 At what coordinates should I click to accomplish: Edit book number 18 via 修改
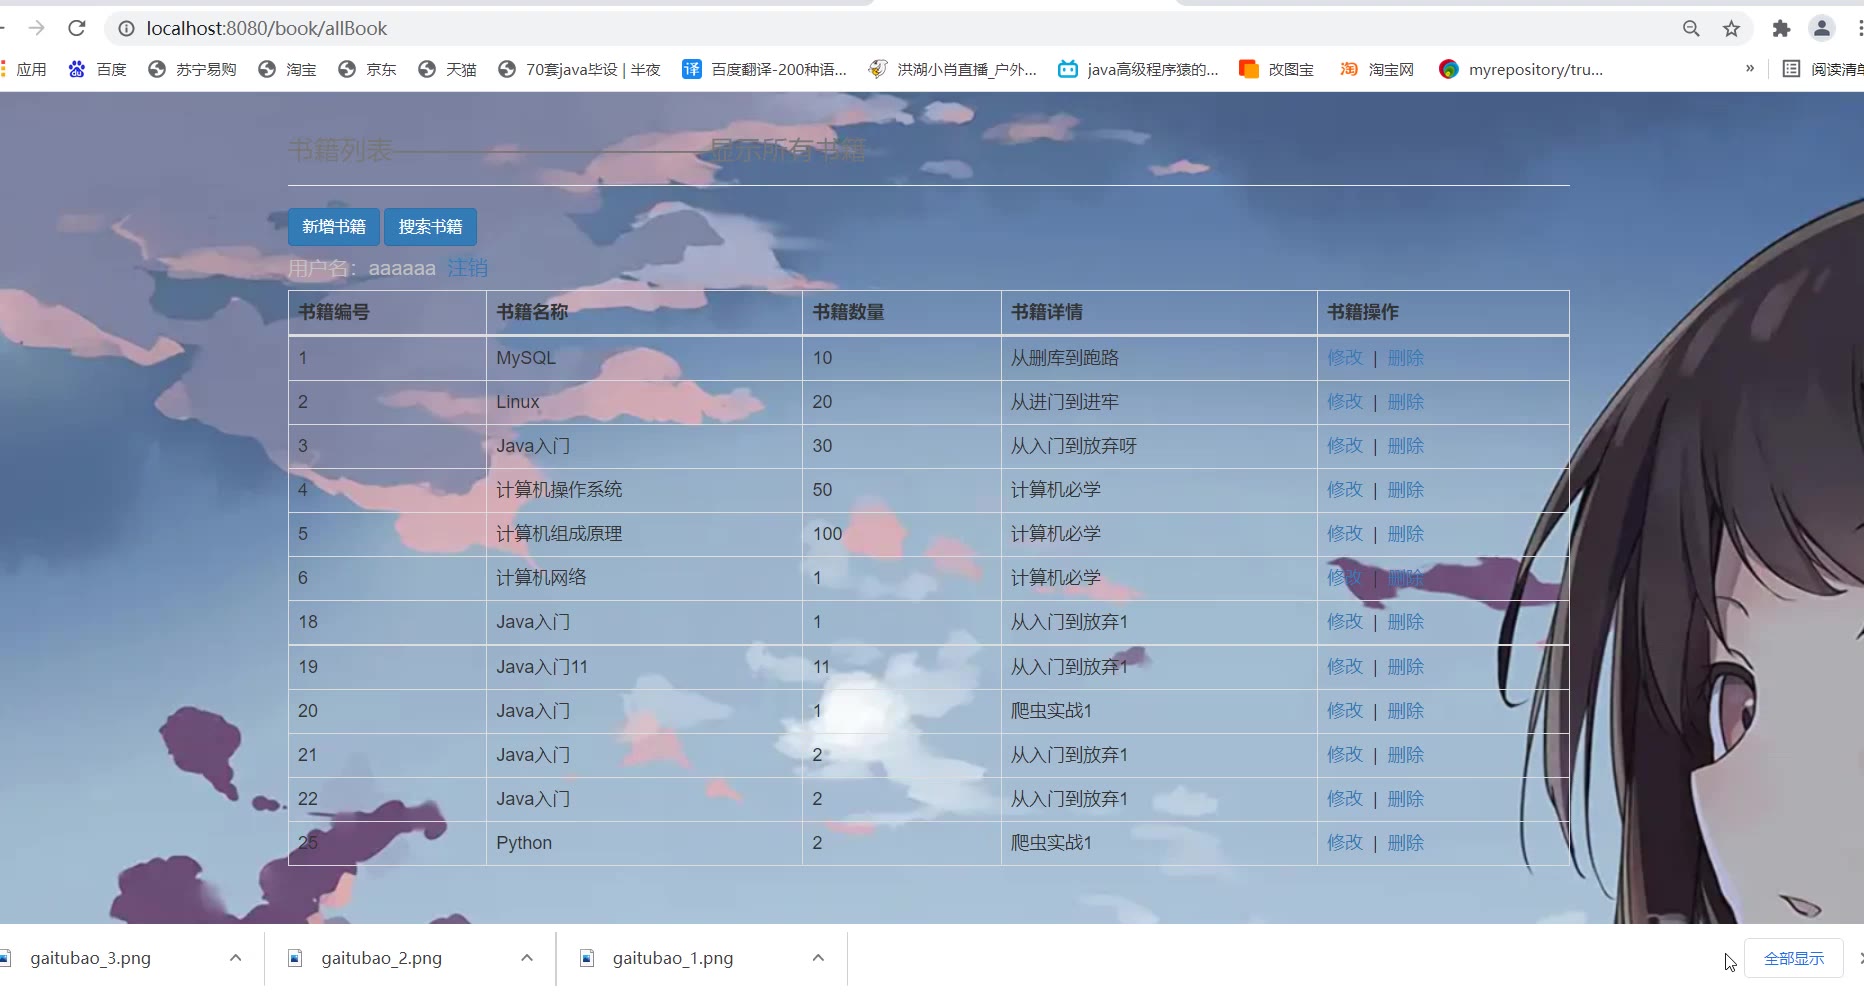pos(1345,622)
